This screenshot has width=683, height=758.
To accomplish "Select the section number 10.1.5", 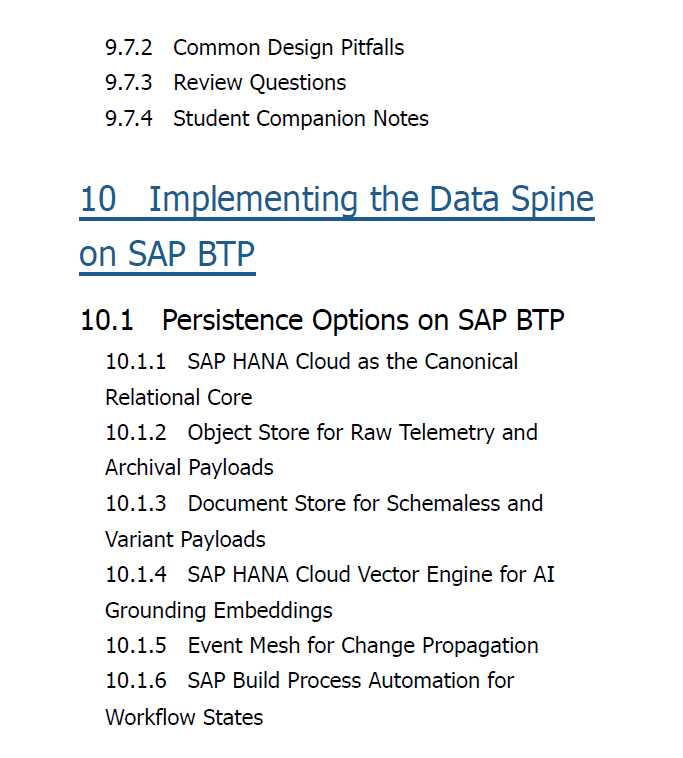I will 136,646.
